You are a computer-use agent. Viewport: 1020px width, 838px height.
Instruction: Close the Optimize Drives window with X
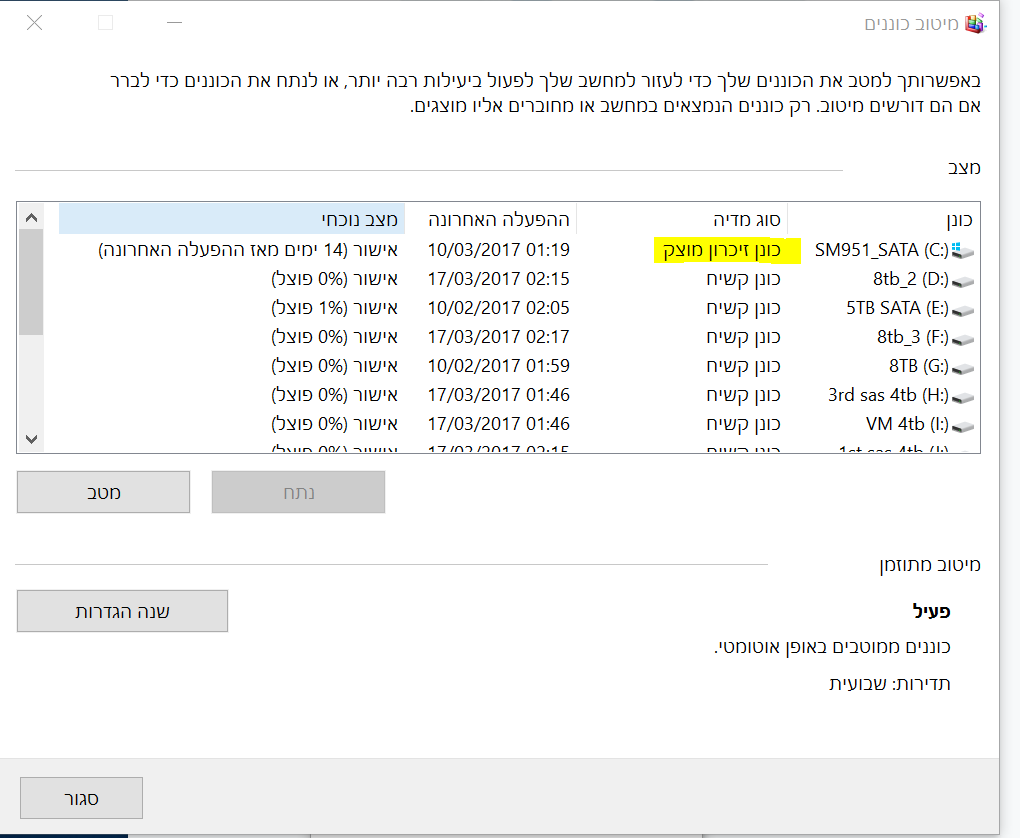pos(34,23)
